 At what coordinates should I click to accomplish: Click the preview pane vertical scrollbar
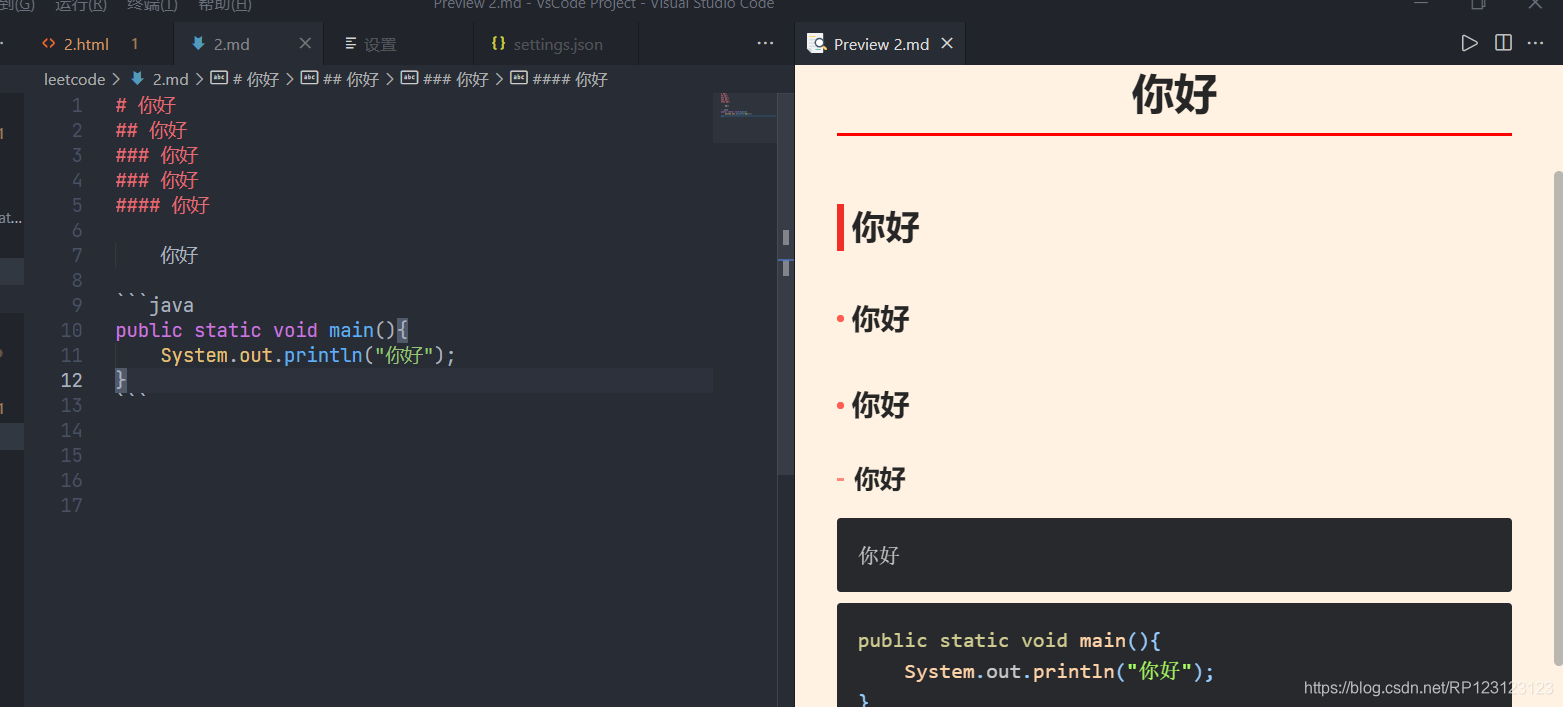[x=1557, y=417]
